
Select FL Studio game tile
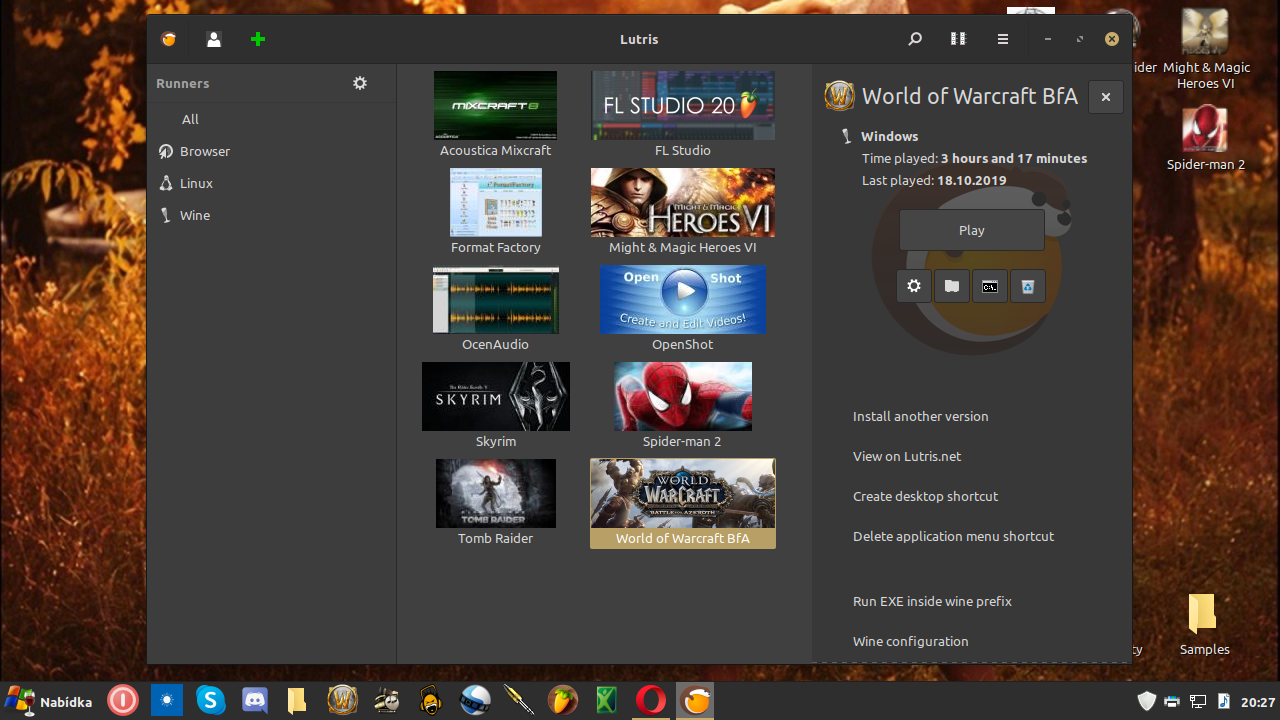(683, 114)
